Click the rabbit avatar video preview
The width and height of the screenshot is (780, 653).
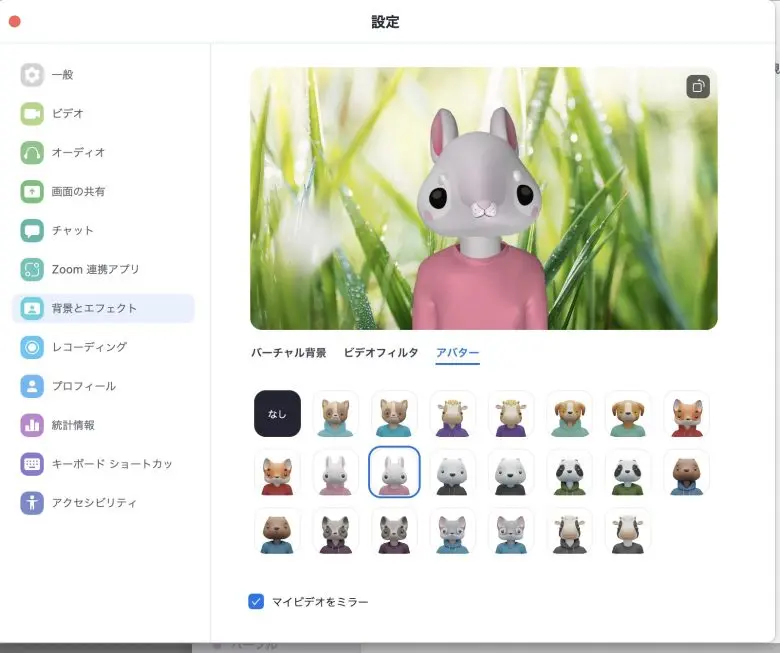(484, 198)
